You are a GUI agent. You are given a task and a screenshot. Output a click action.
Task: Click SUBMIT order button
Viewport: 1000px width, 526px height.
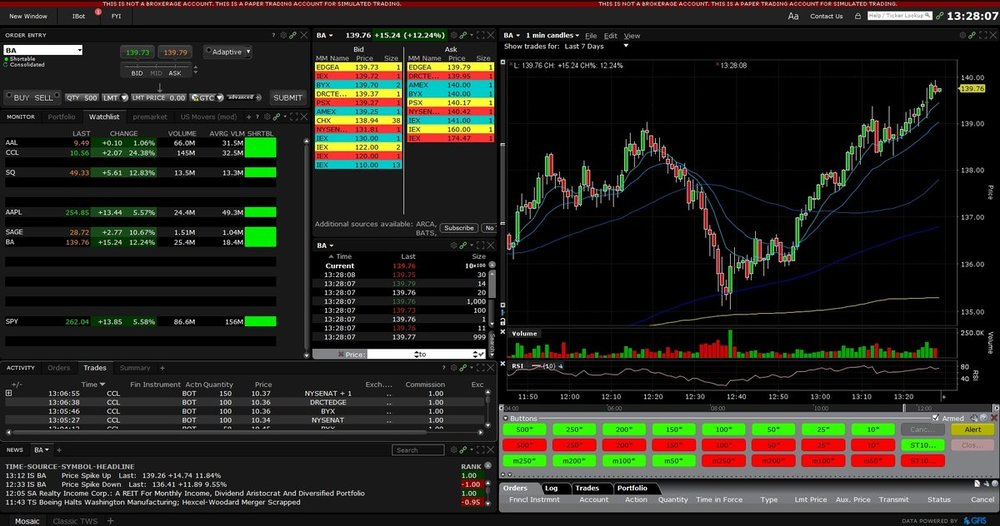pyautogui.click(x=288, y=98)
